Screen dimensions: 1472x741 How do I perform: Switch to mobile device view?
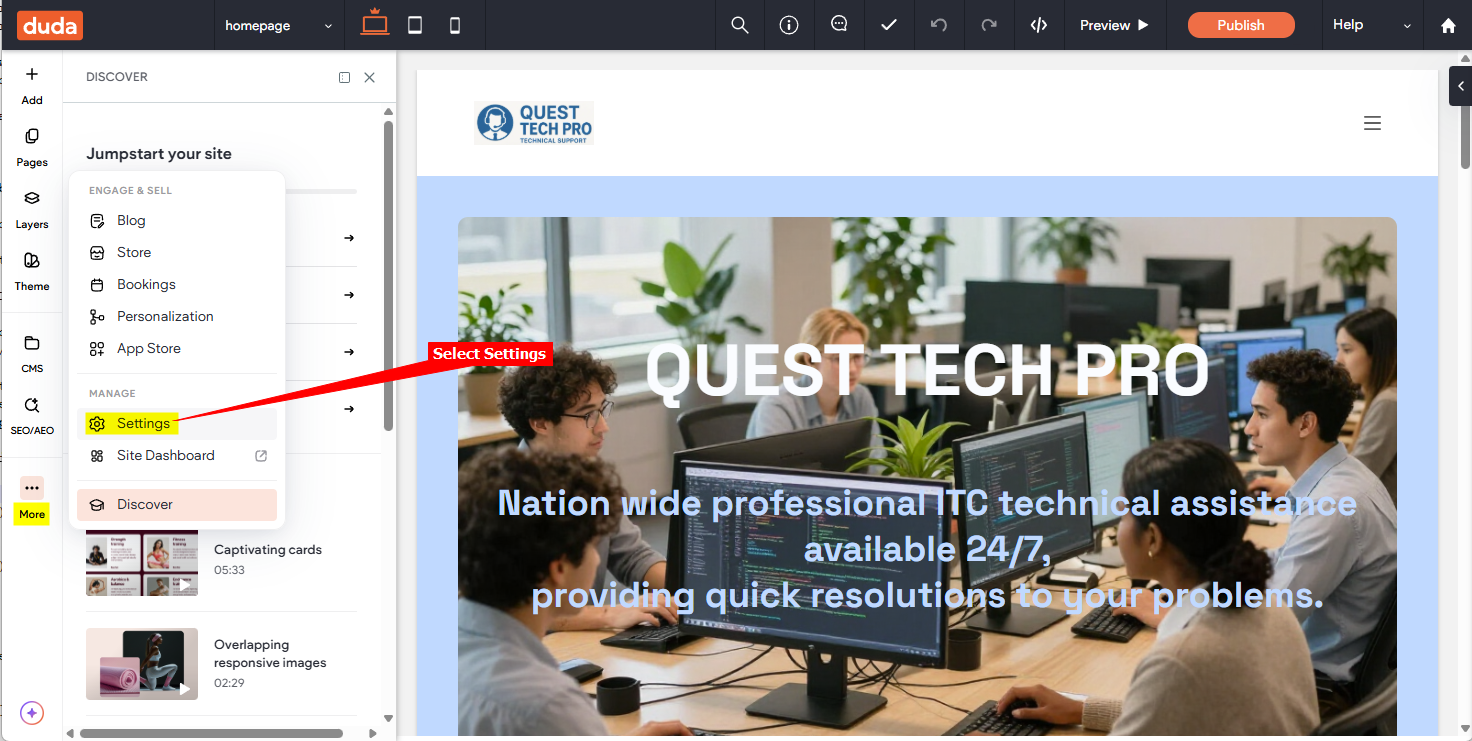[455, 26]
